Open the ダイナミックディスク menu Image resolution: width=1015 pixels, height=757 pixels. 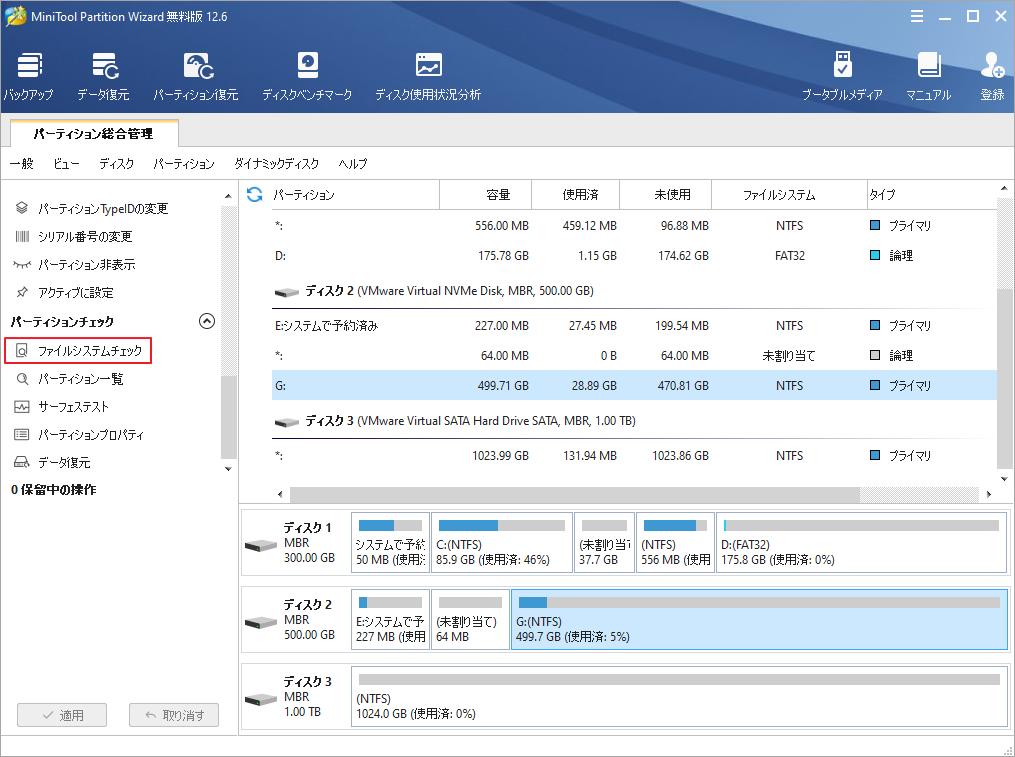coord(276,164)
